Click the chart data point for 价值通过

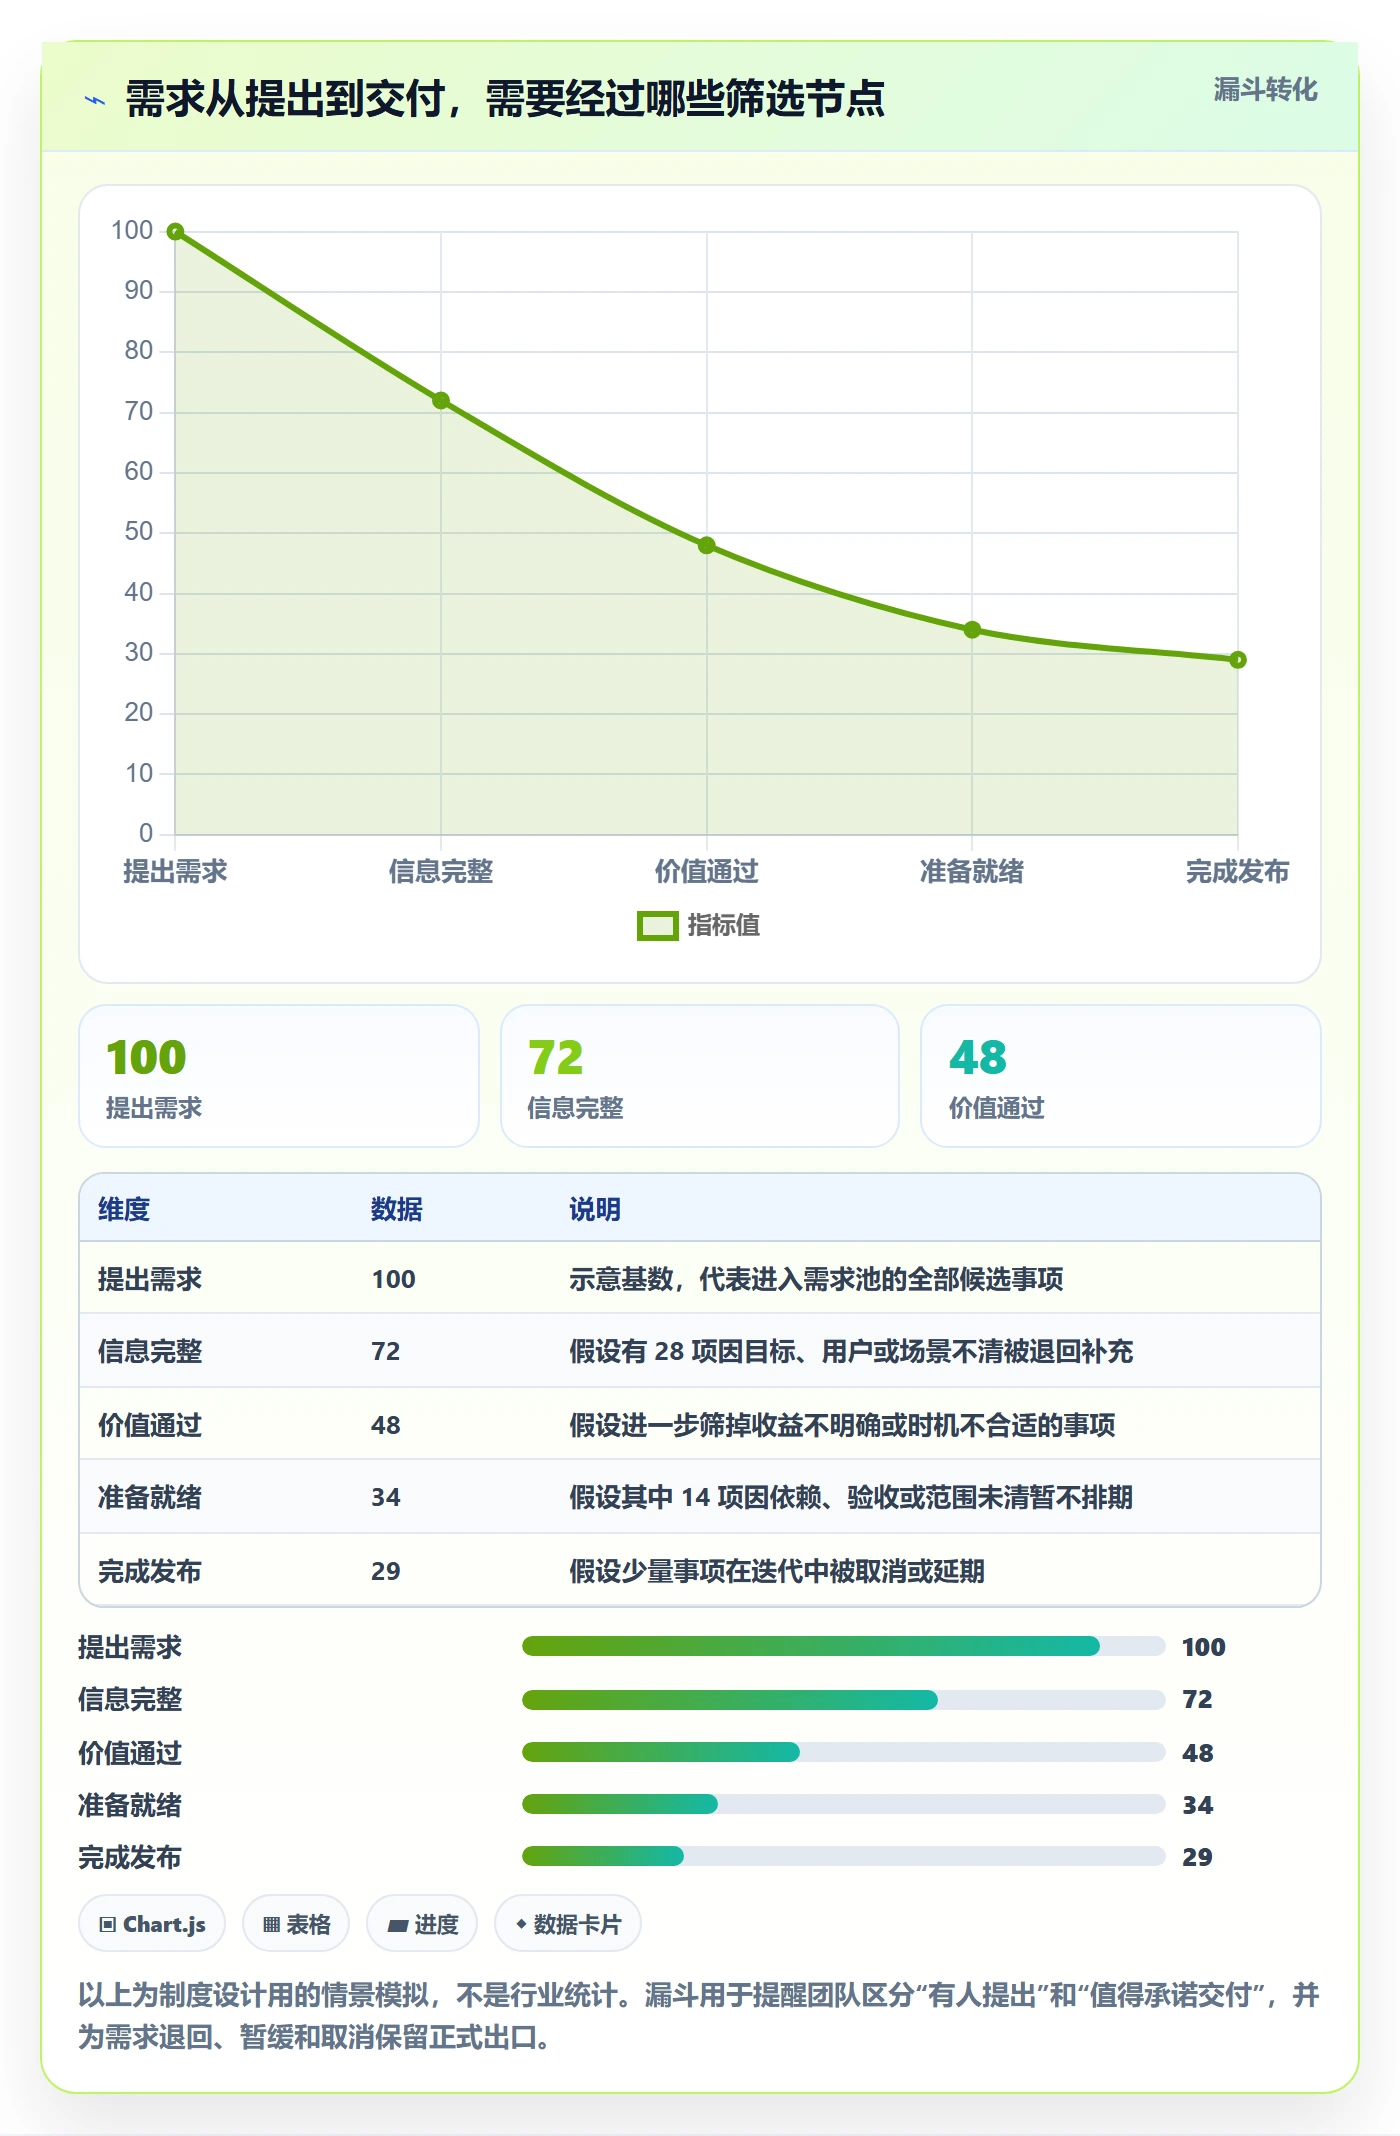[707, 545]
